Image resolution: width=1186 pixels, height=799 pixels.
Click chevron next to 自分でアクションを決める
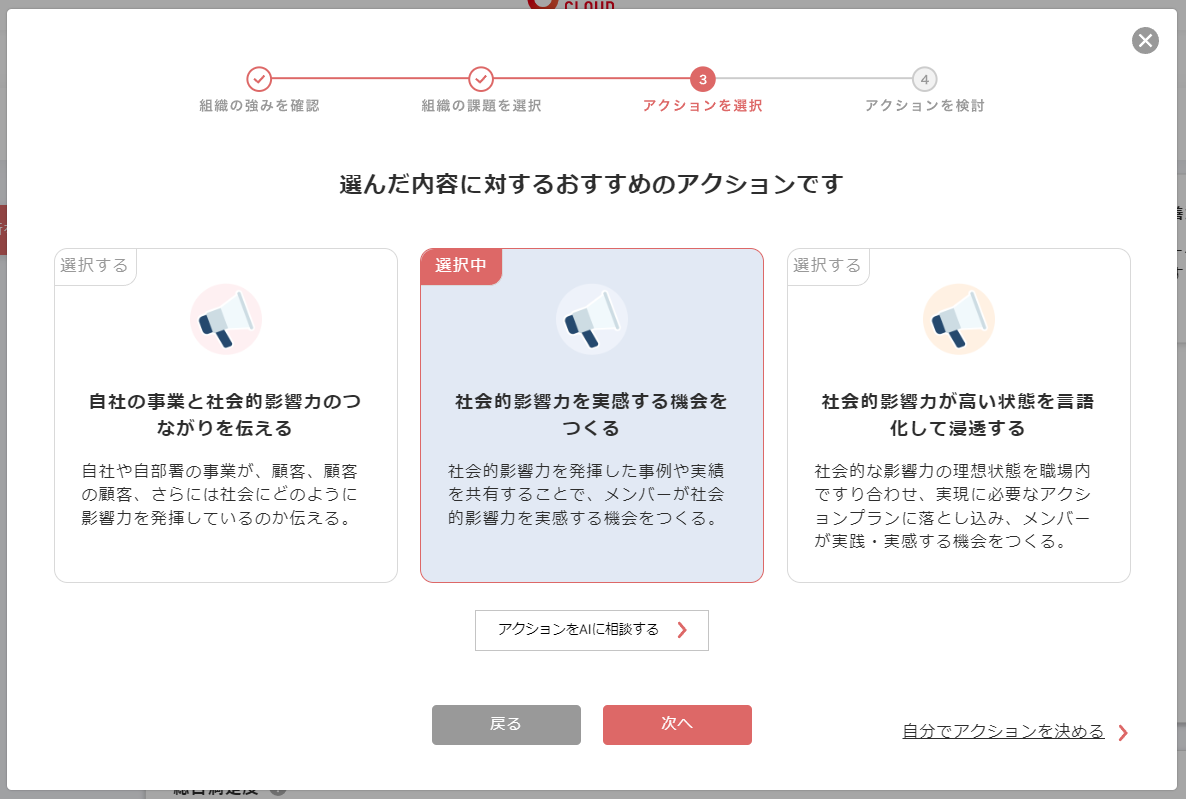click(1123, 733)
